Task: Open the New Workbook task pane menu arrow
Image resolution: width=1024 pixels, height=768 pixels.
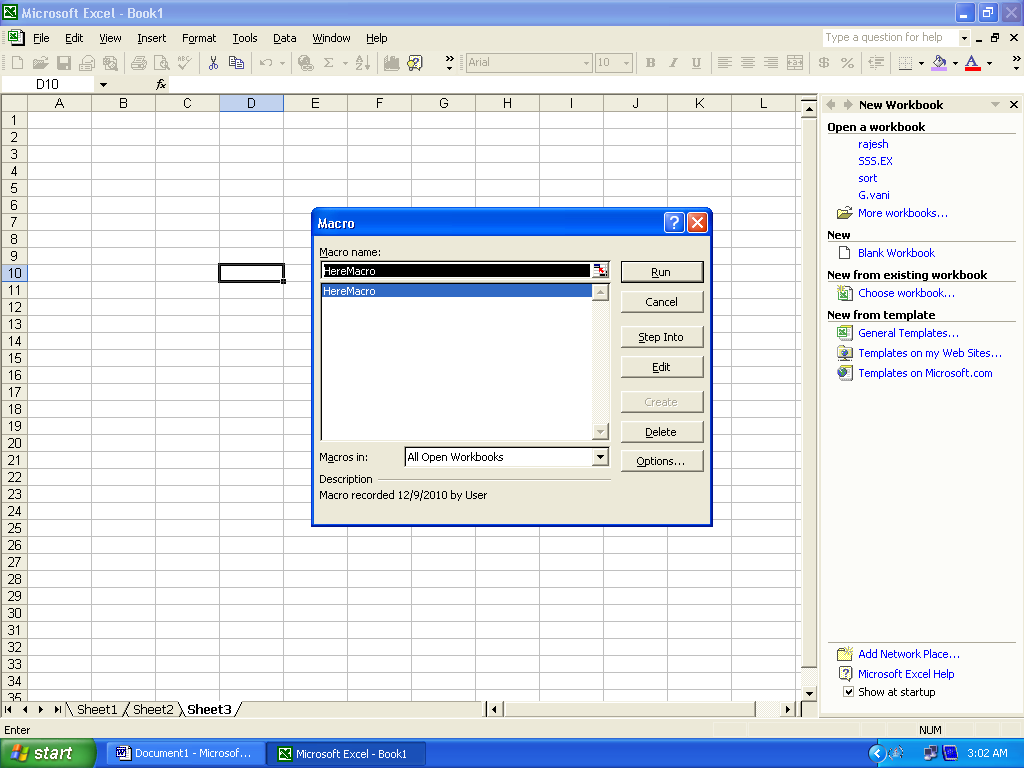Action: [995, 104]
